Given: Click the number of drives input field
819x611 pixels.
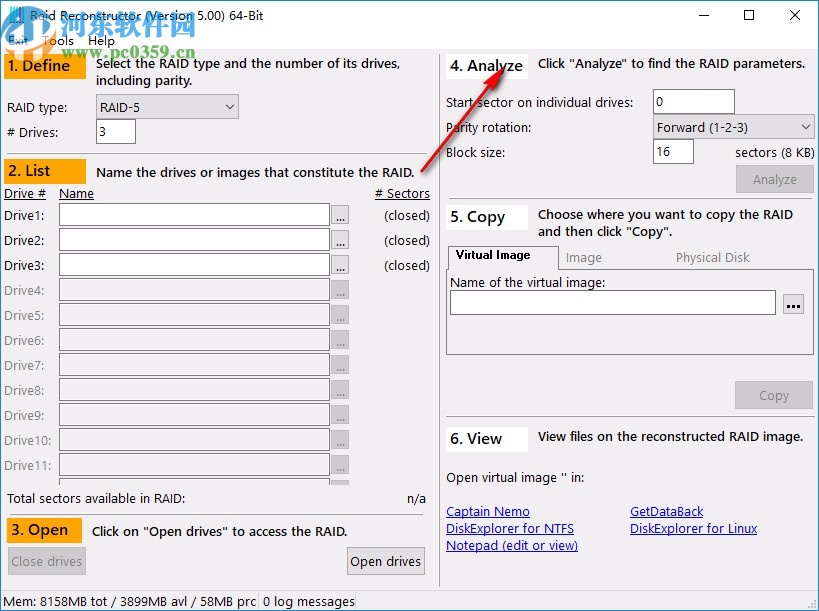Looking at the screenshot, I should 116,132.
